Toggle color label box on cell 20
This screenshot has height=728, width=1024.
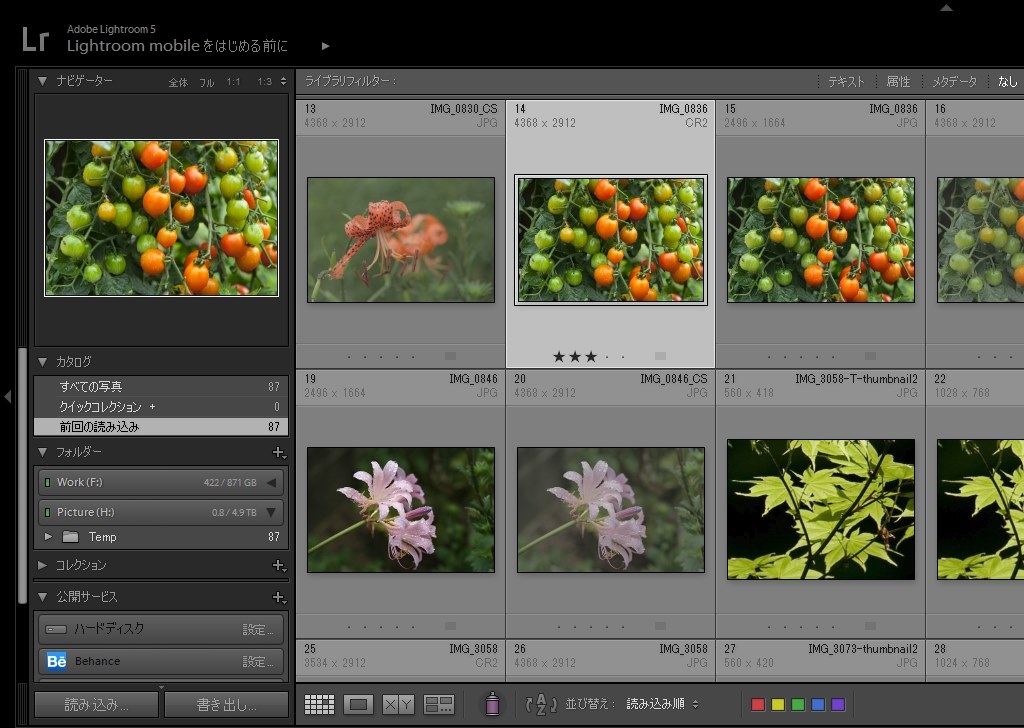(x=660, y=626)
